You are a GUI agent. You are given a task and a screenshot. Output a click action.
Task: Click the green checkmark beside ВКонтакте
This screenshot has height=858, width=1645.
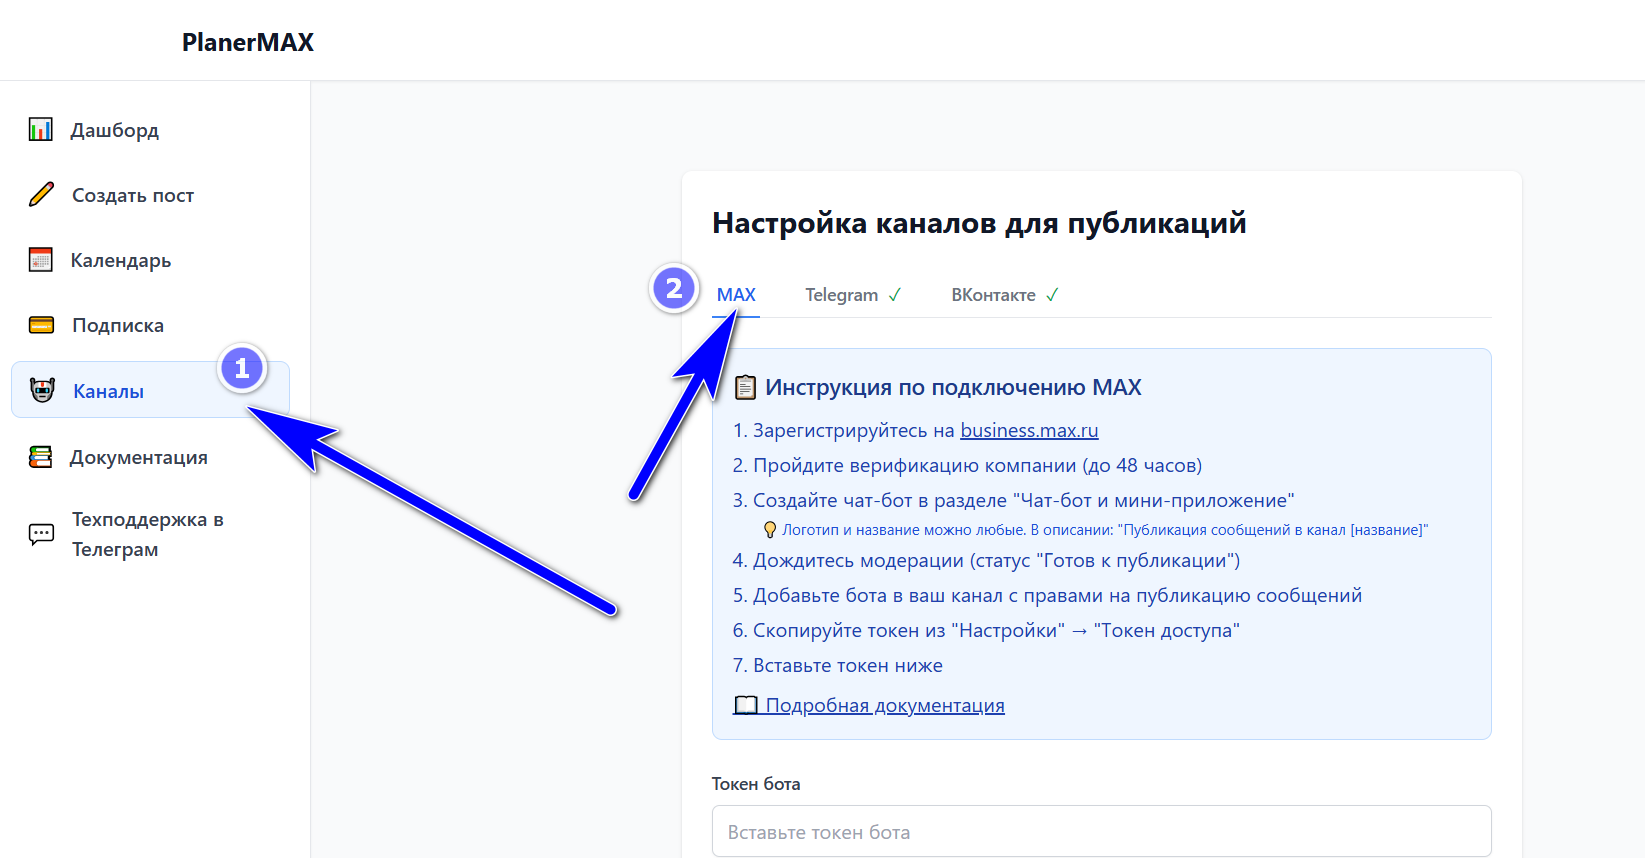(1052, 295)
